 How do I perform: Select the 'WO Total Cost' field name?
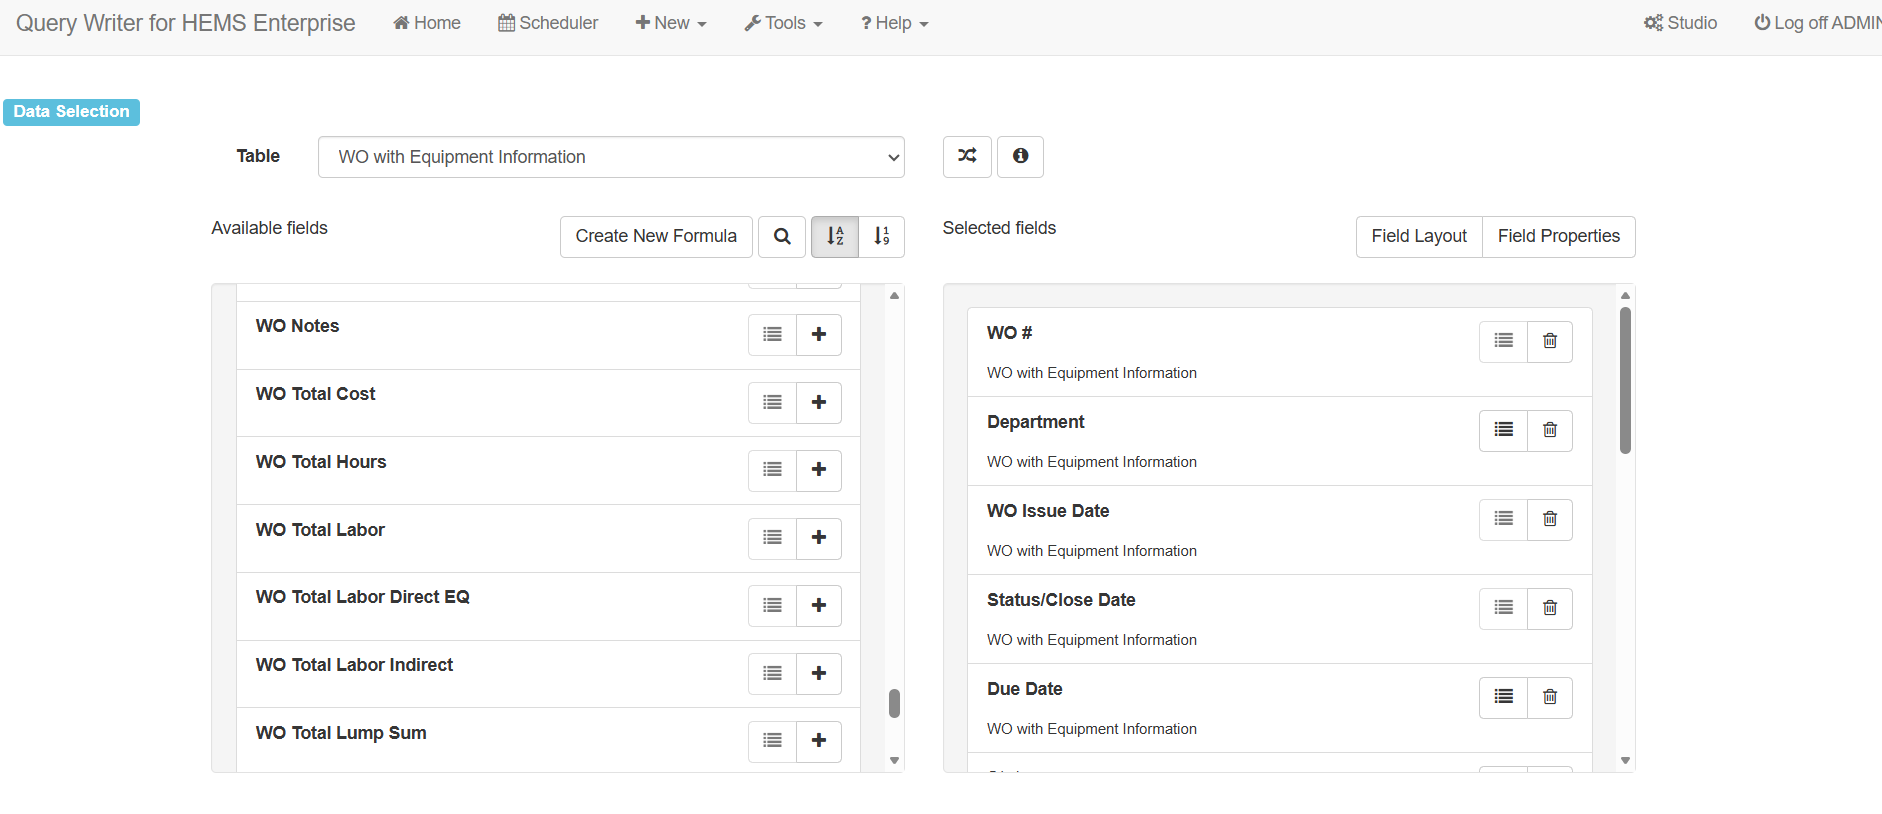[315, 394]
